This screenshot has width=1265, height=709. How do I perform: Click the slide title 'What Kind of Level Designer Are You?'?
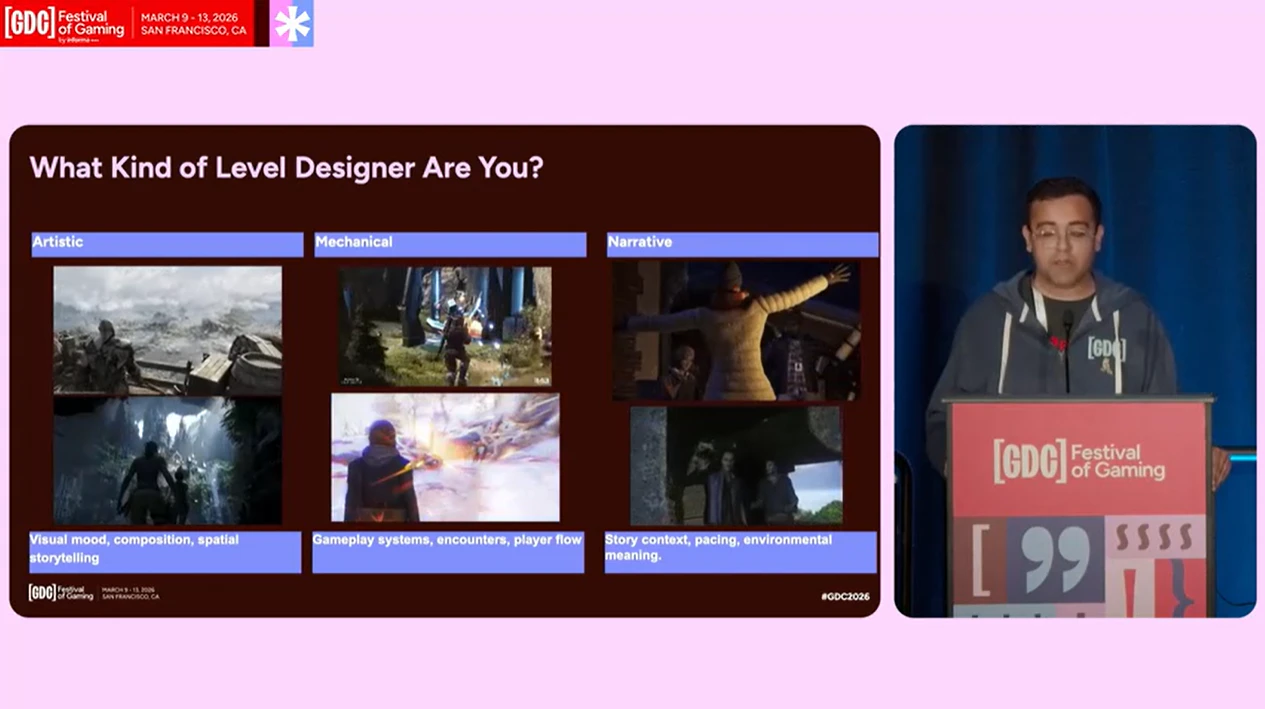pos(287,167)
